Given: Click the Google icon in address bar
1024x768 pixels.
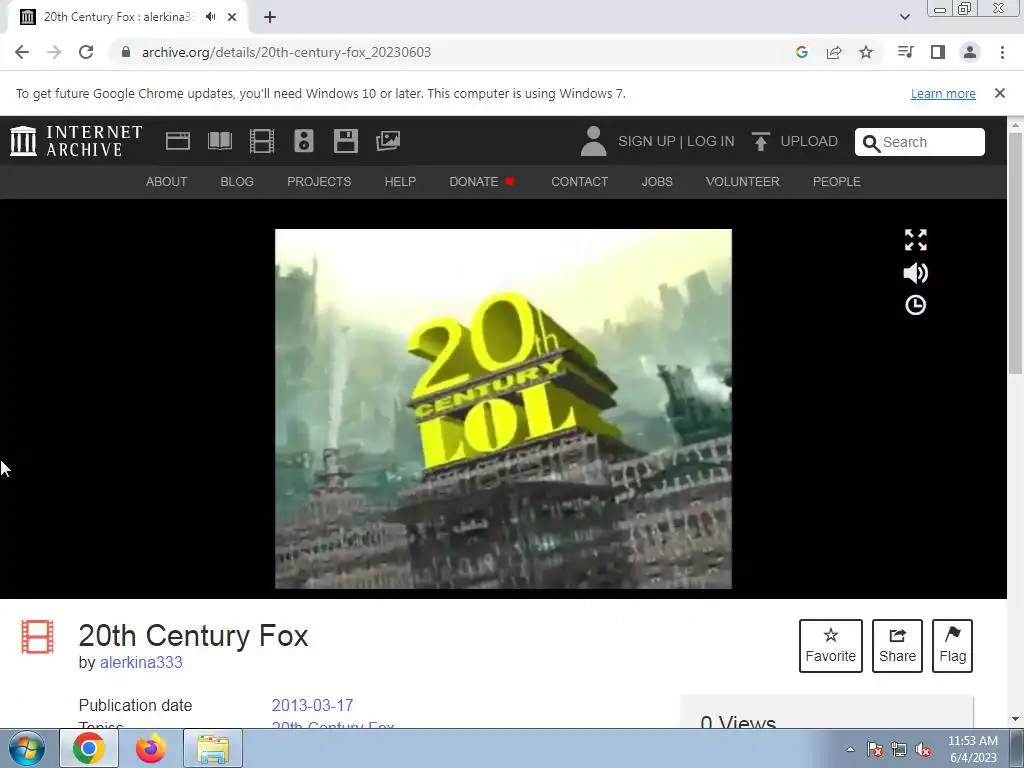Looking at the screenshot, I should pos(802,52).
